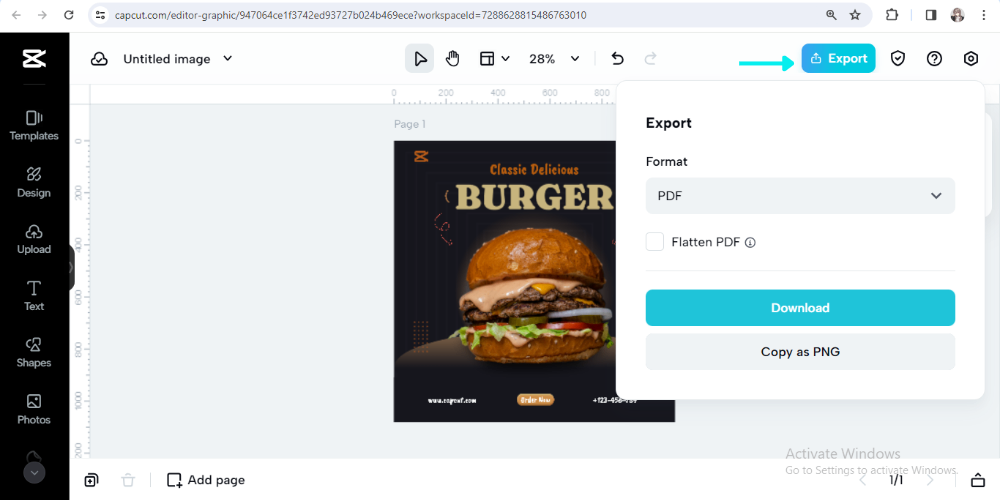The height and width of the screenshot is (500, 1000).
Task: Open the Design panel
Action: click(34, 182)
